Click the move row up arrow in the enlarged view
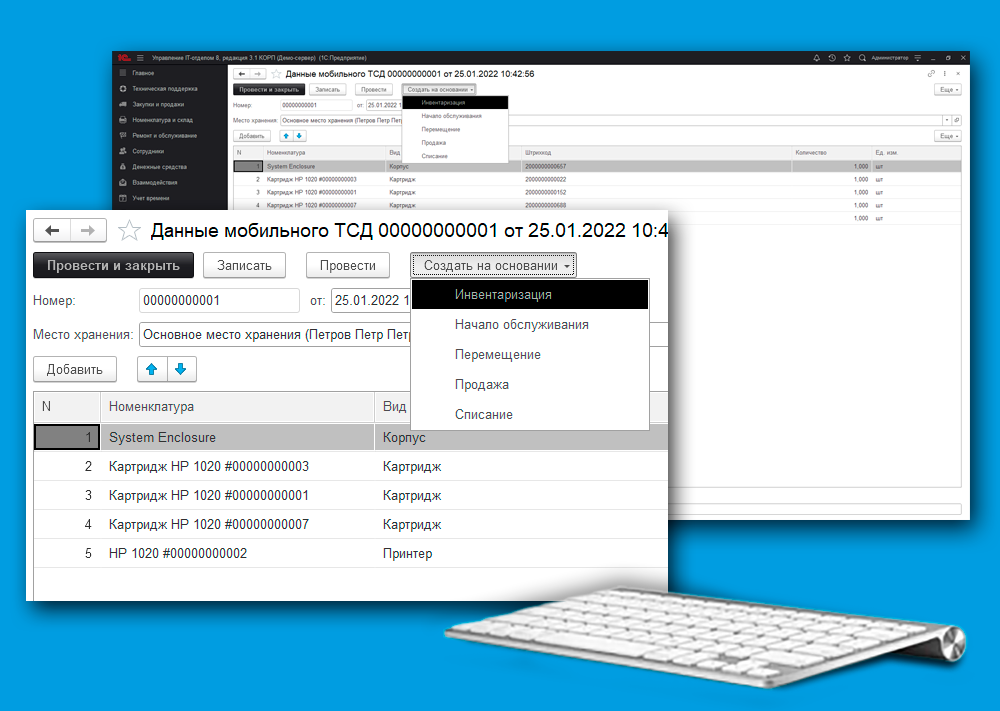1000x711 pixels. coord(152,369)
